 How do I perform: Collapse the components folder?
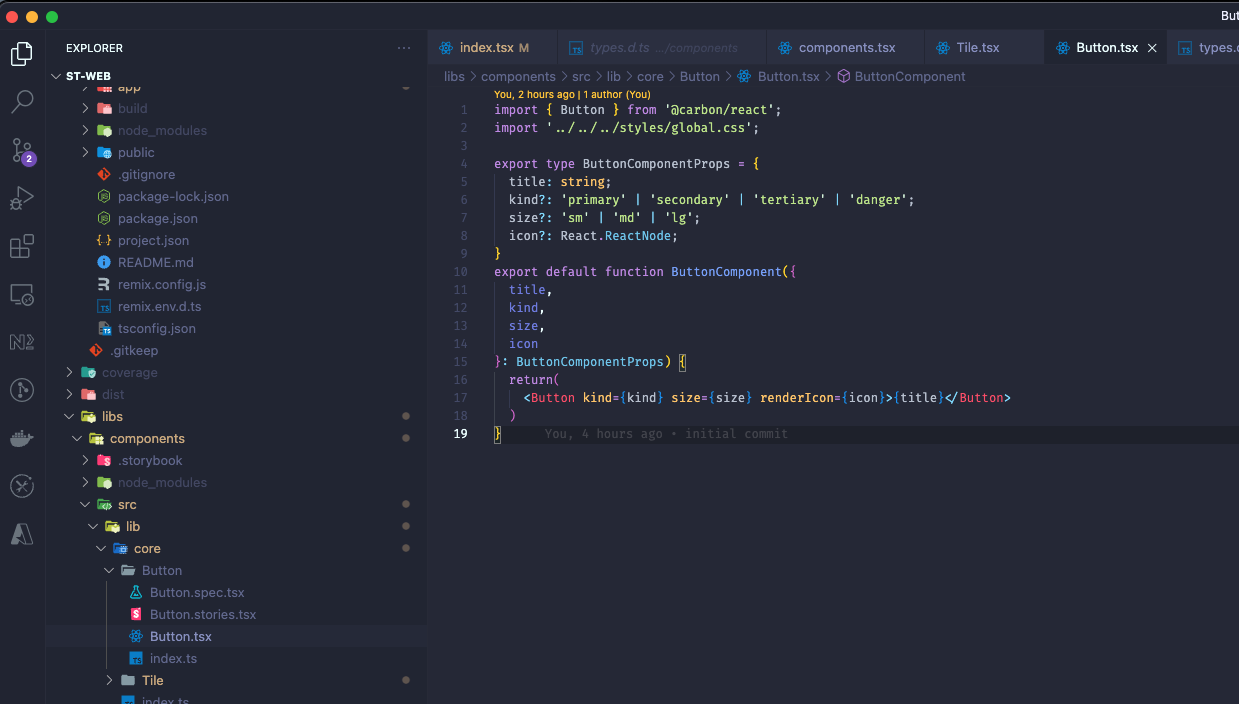click(147, 439)
